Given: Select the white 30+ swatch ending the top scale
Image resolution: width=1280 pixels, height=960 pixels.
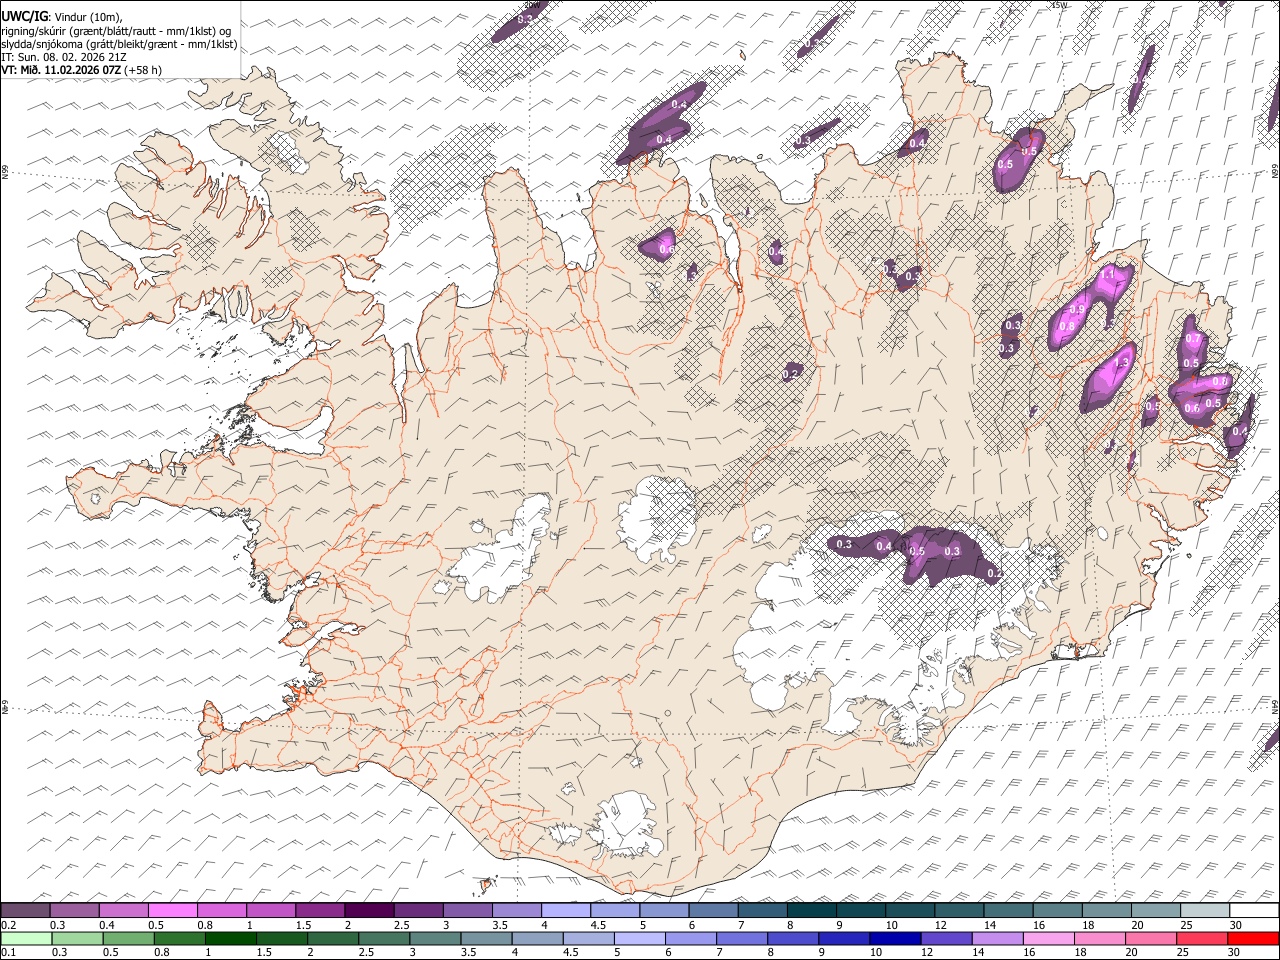Looking at the screenshot, I should click(1253, 910).
